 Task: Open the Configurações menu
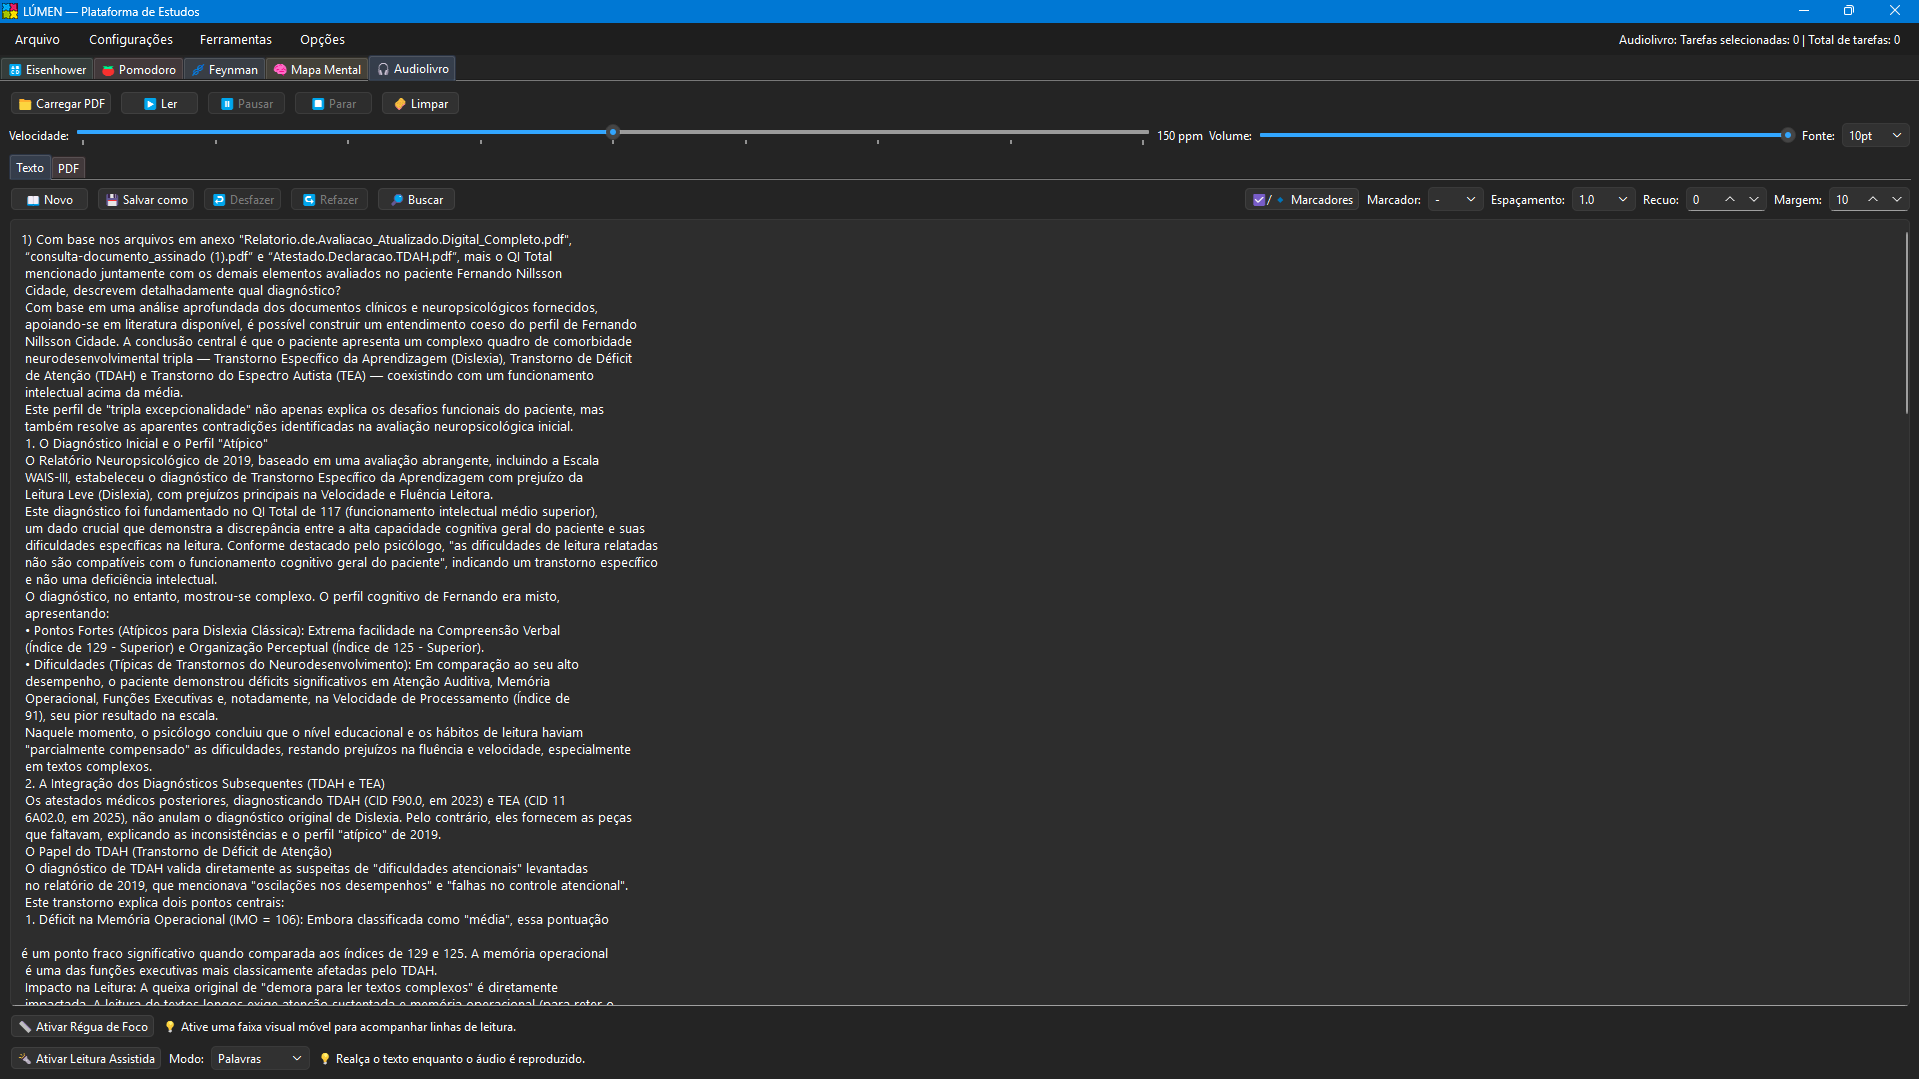131,40
